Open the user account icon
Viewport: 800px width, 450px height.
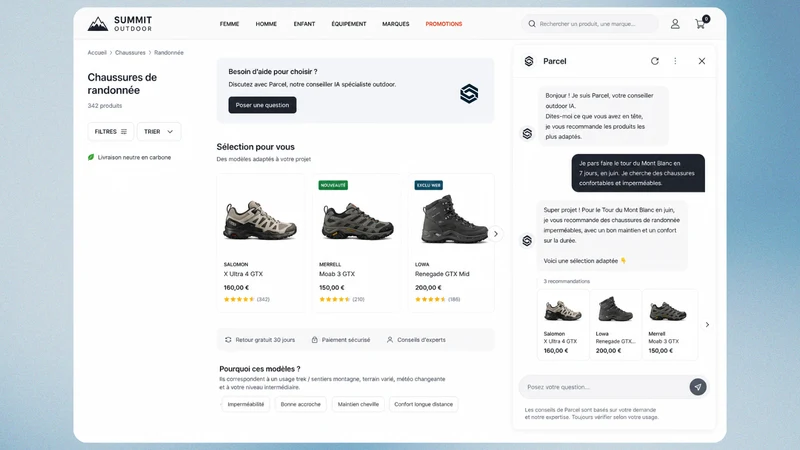(675, 24)
